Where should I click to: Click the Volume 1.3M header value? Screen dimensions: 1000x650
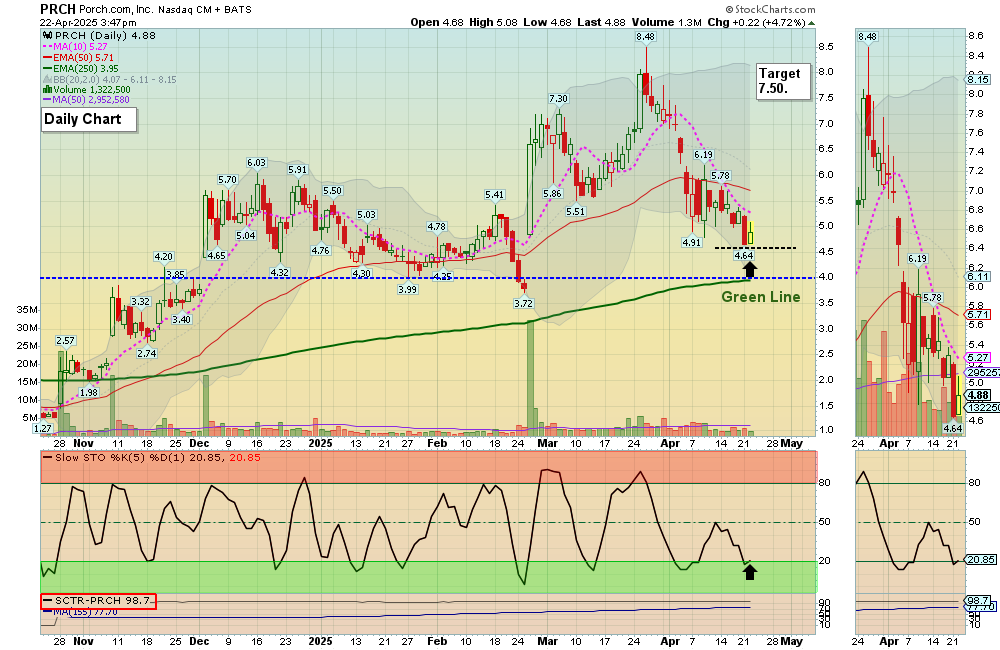point(666,22)
